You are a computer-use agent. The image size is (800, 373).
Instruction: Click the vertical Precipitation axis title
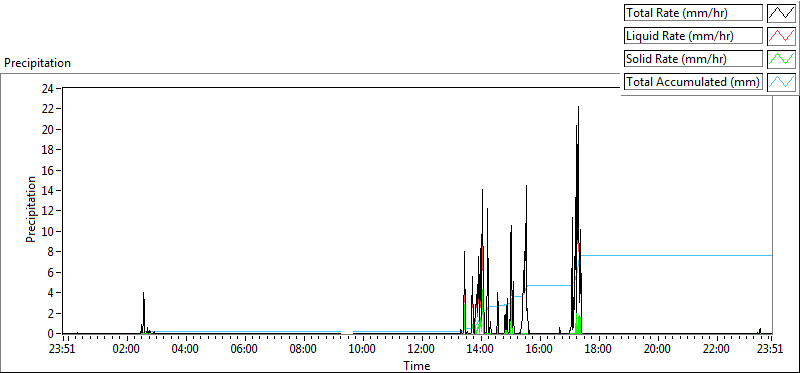(31, 209)
